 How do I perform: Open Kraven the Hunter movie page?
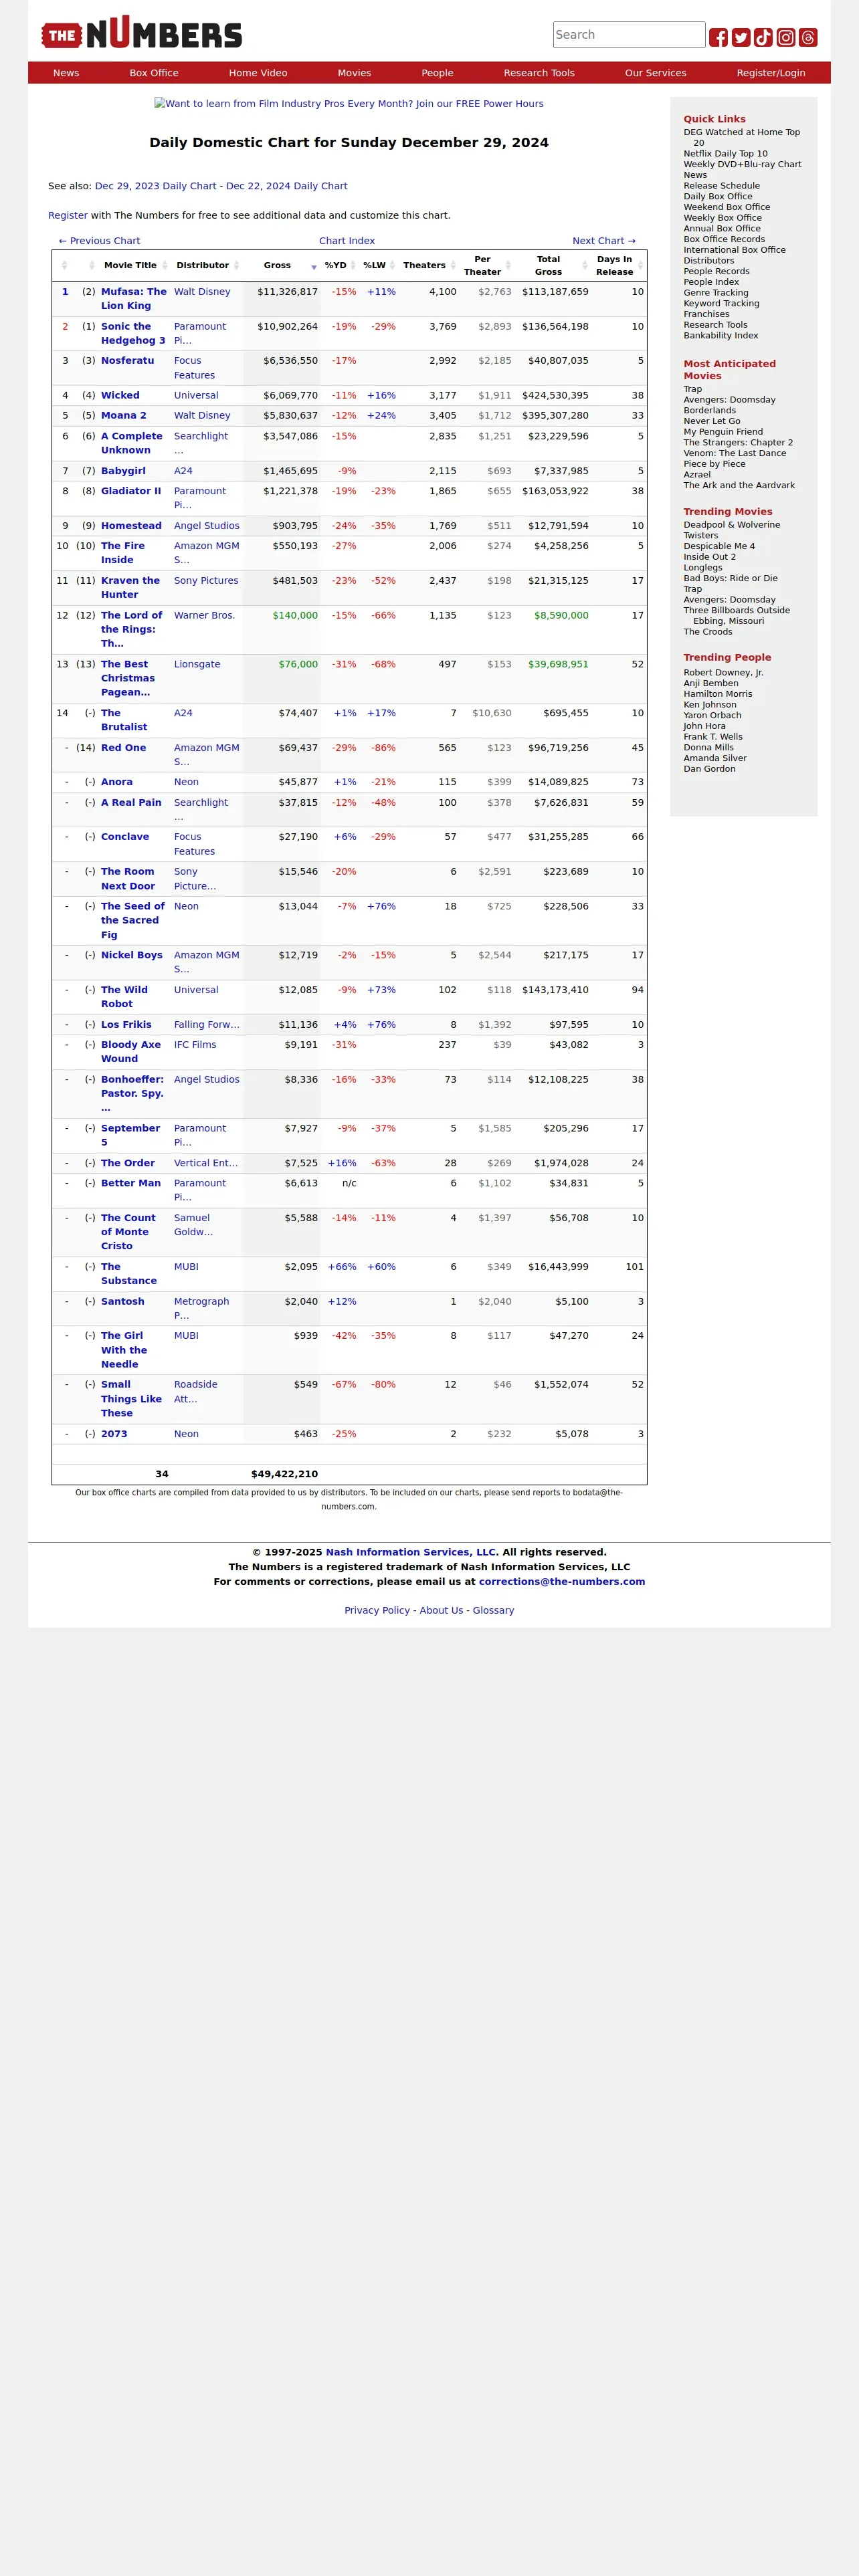point(130,587)
